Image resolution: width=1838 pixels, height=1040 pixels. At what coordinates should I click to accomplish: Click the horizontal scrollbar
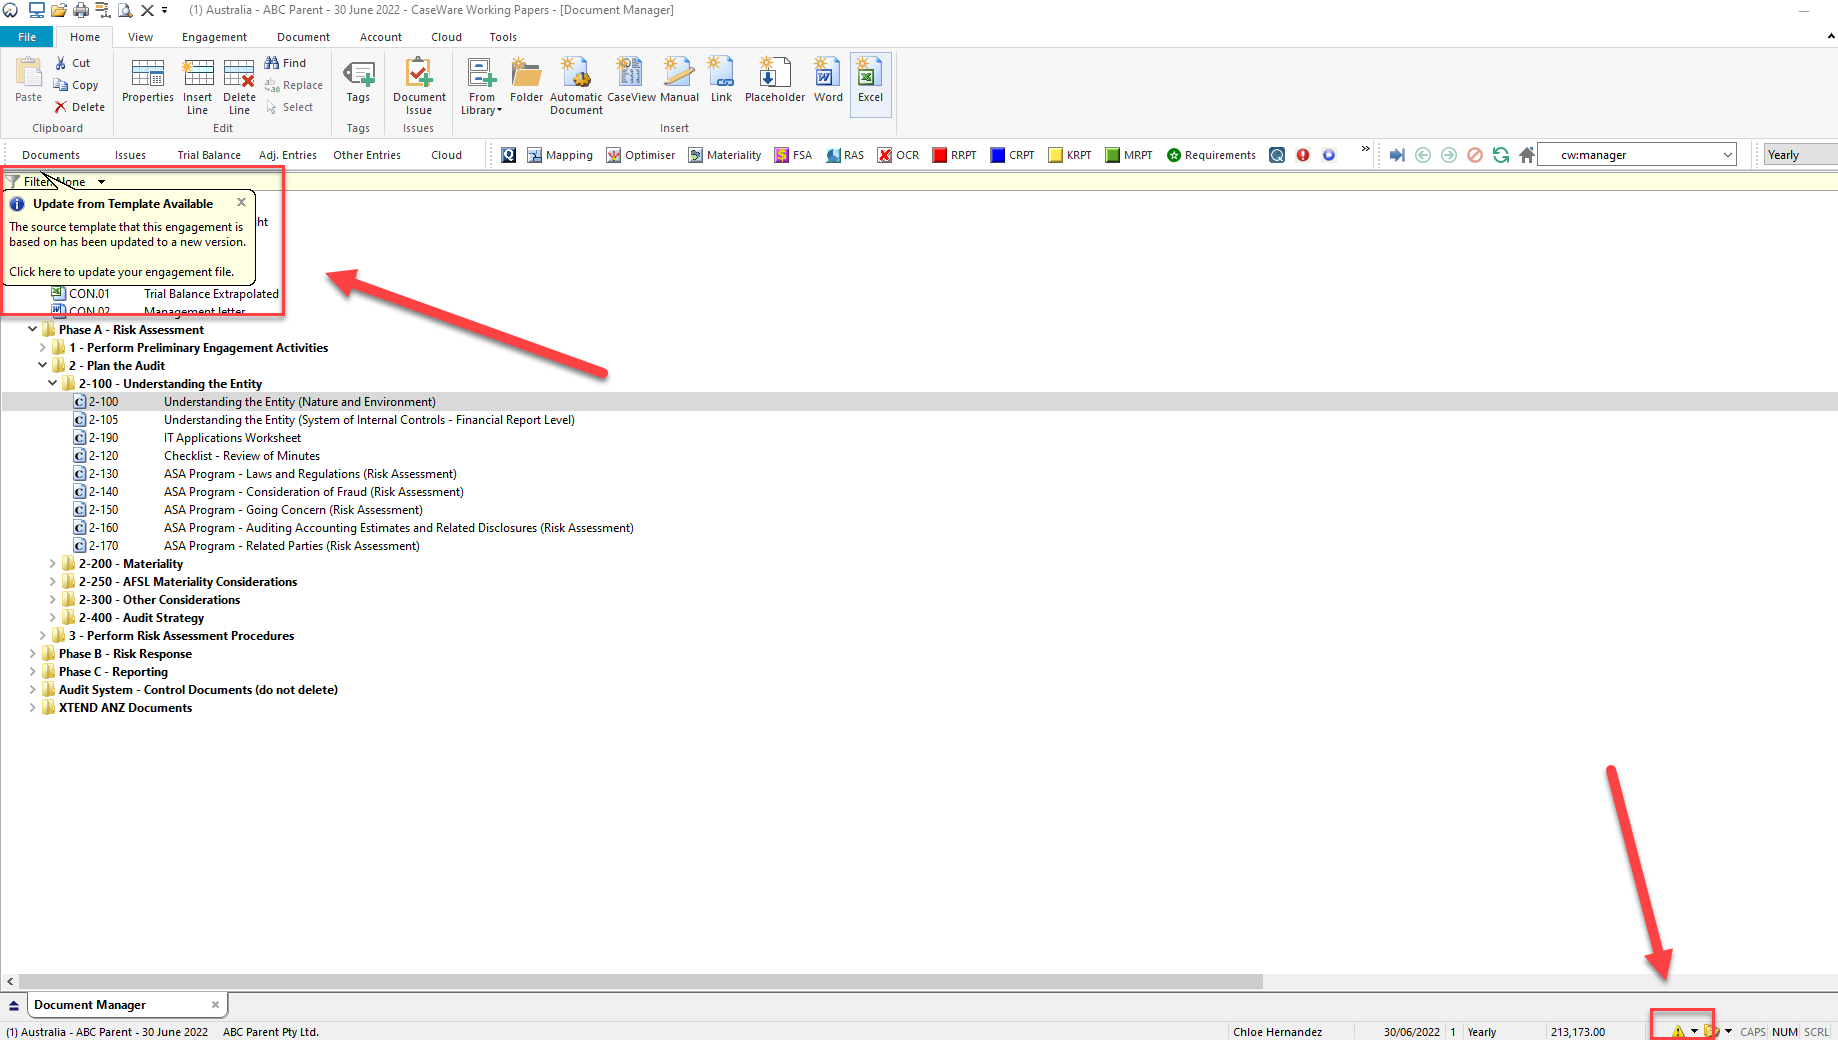640,982
